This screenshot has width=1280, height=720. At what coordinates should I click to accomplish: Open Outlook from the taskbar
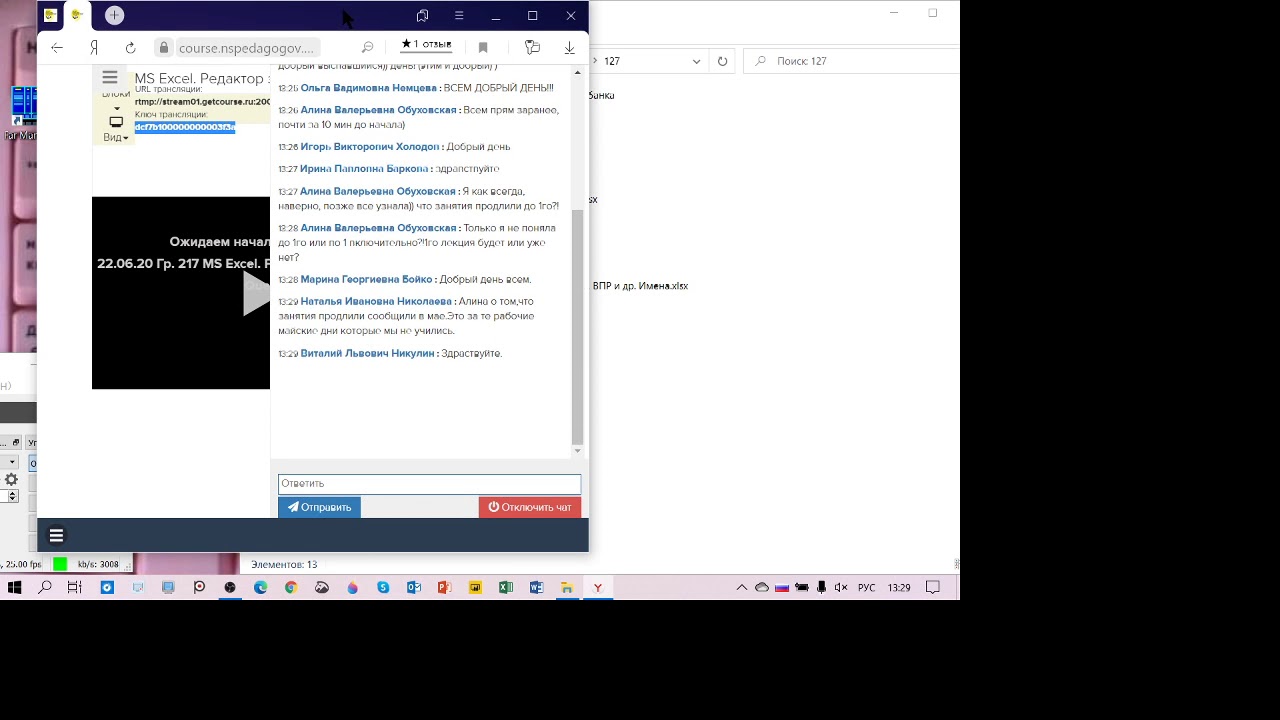point(414,588)
